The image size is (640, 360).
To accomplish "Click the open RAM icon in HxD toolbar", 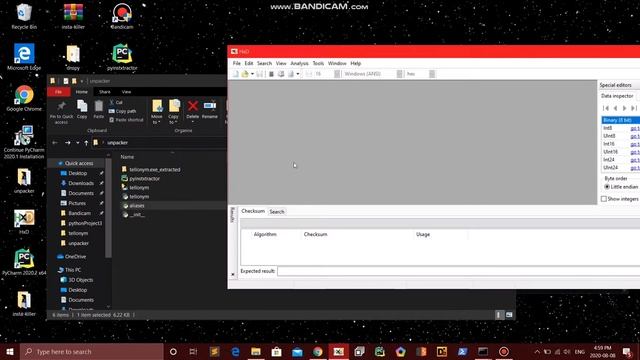I will click(x=271, y=74).
